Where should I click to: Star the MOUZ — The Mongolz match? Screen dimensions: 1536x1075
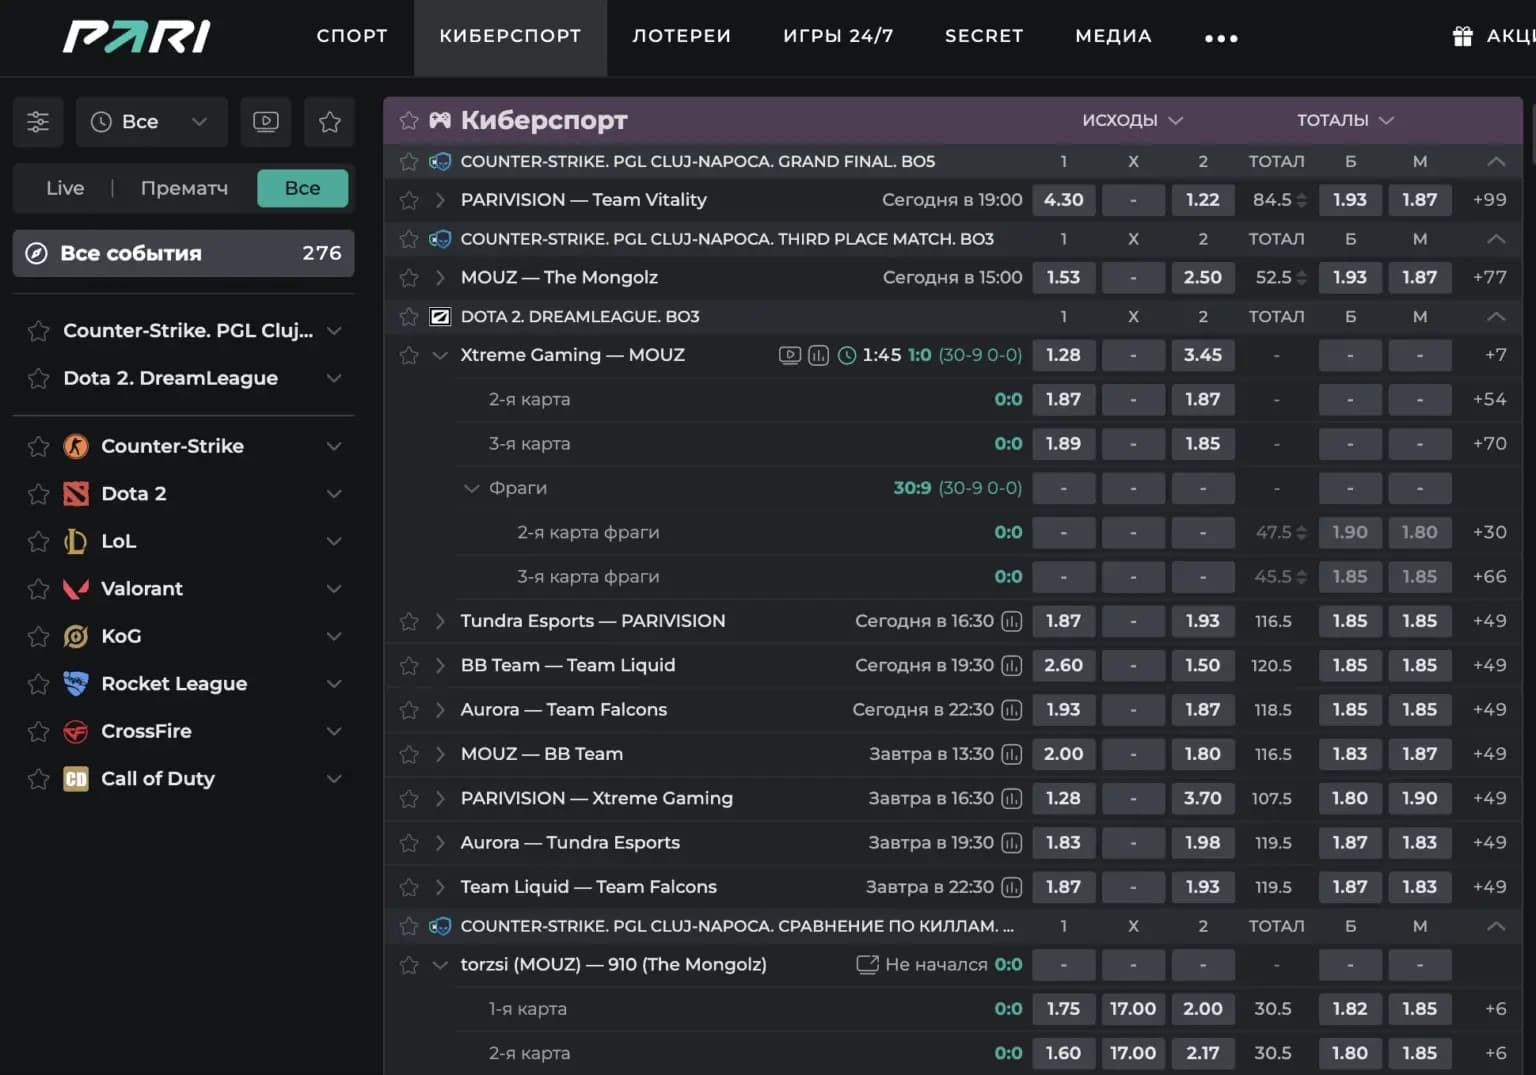click(x=409, y=278)
